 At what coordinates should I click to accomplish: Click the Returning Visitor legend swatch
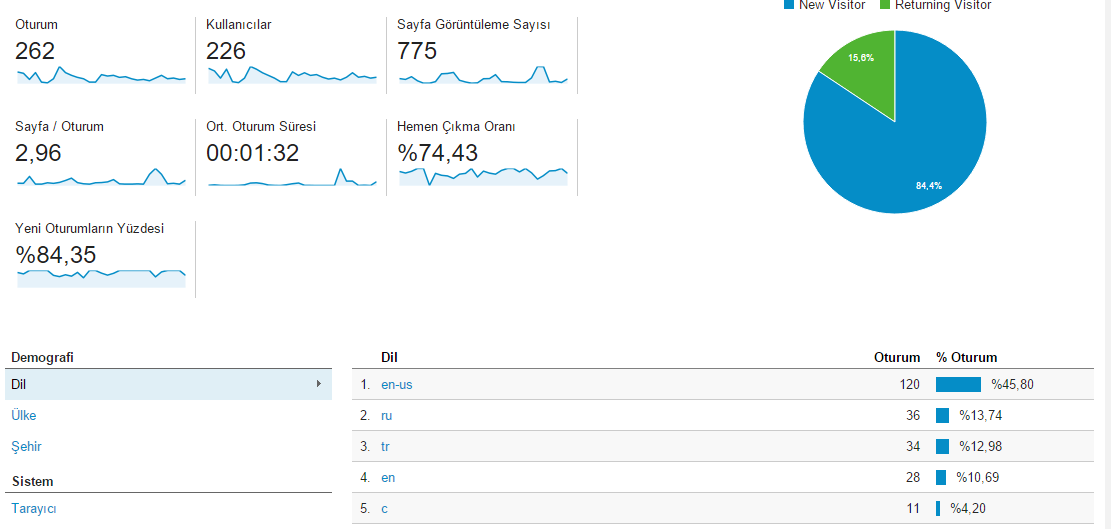coord(885,5)
